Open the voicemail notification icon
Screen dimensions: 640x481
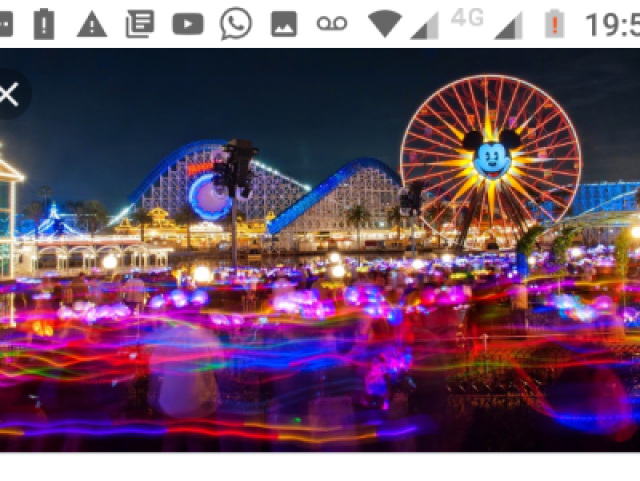(x=332, y=24)
